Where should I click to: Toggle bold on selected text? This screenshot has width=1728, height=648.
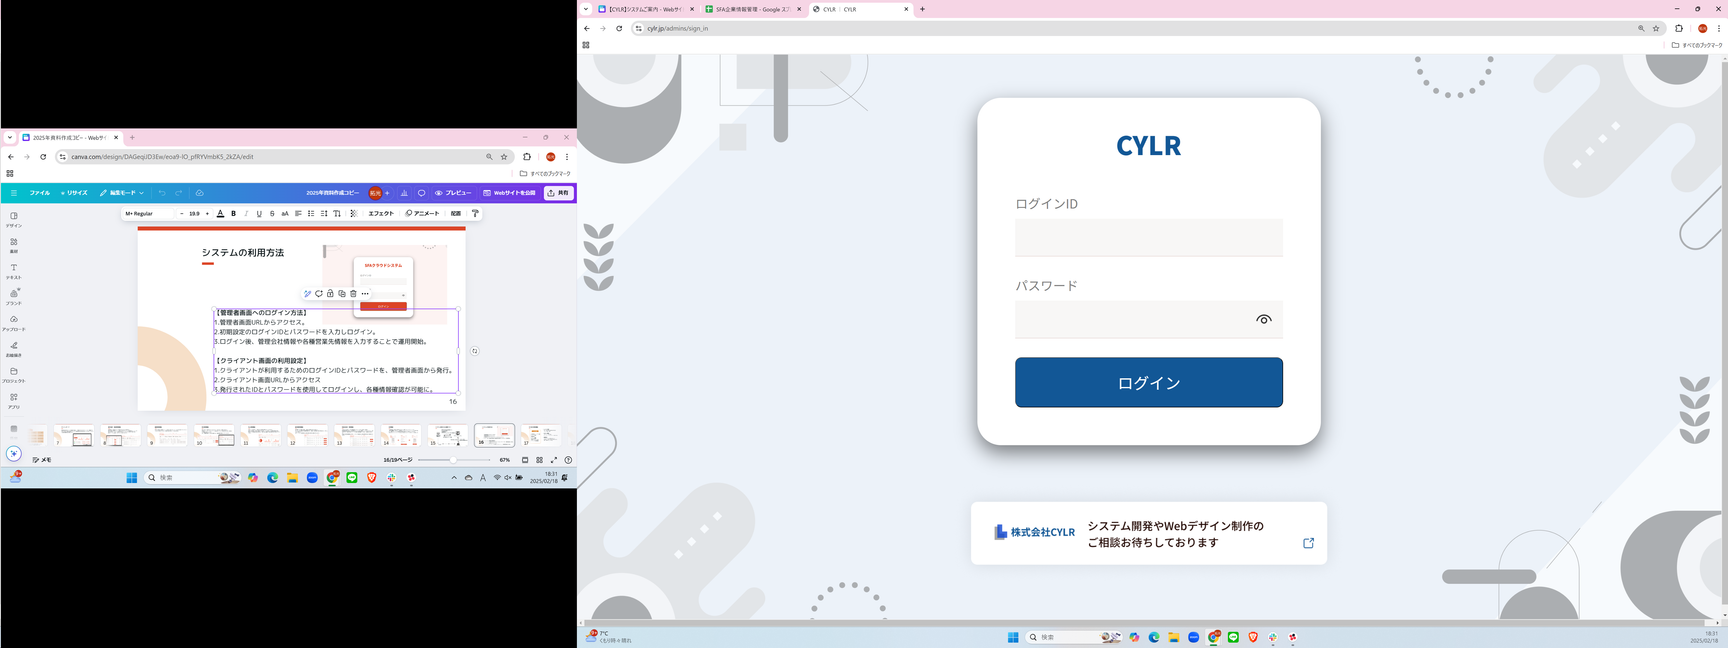pyautogui.click(x=234, y=213)
